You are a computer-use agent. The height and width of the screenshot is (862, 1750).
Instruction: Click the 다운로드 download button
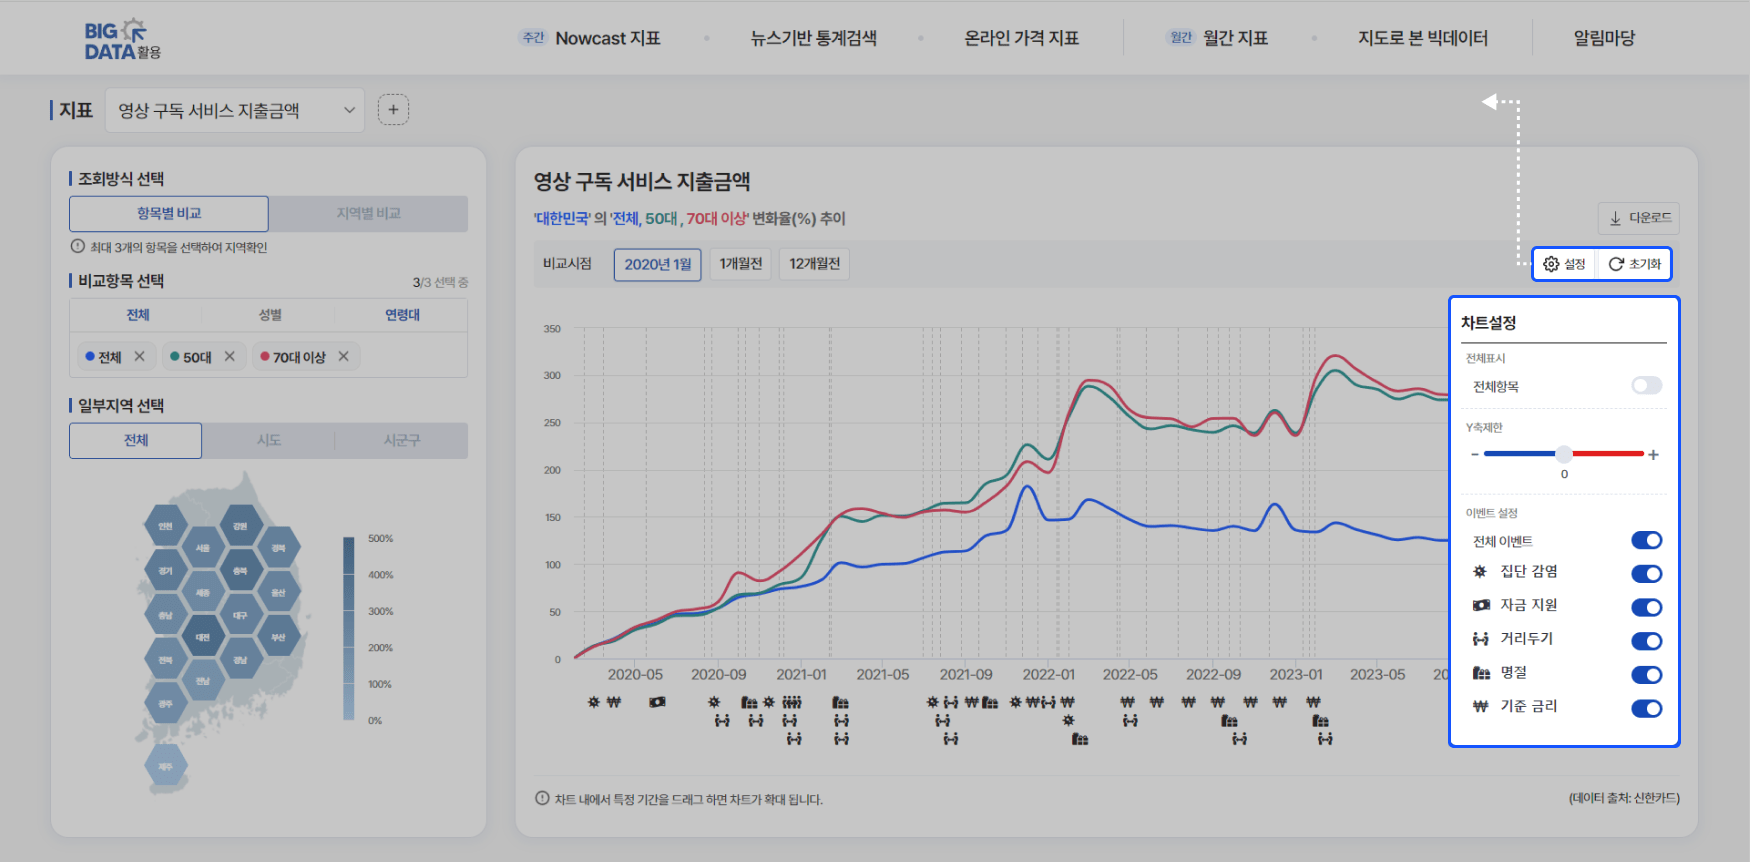coord(1639,218)
